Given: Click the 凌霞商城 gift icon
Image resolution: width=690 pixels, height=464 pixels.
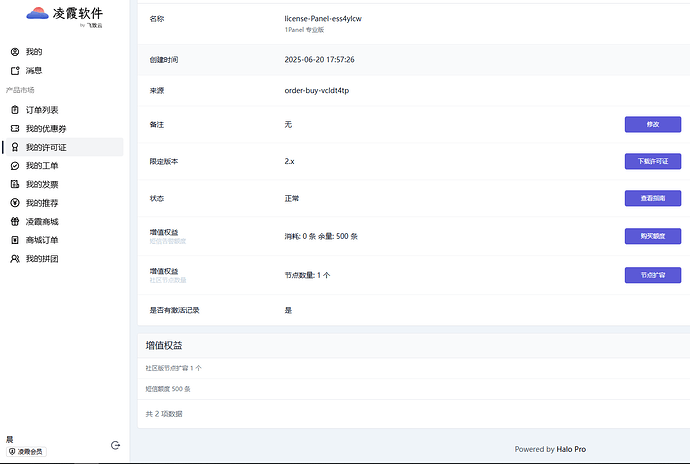Looking at the screenshot, I should click(x=15, y=222).
